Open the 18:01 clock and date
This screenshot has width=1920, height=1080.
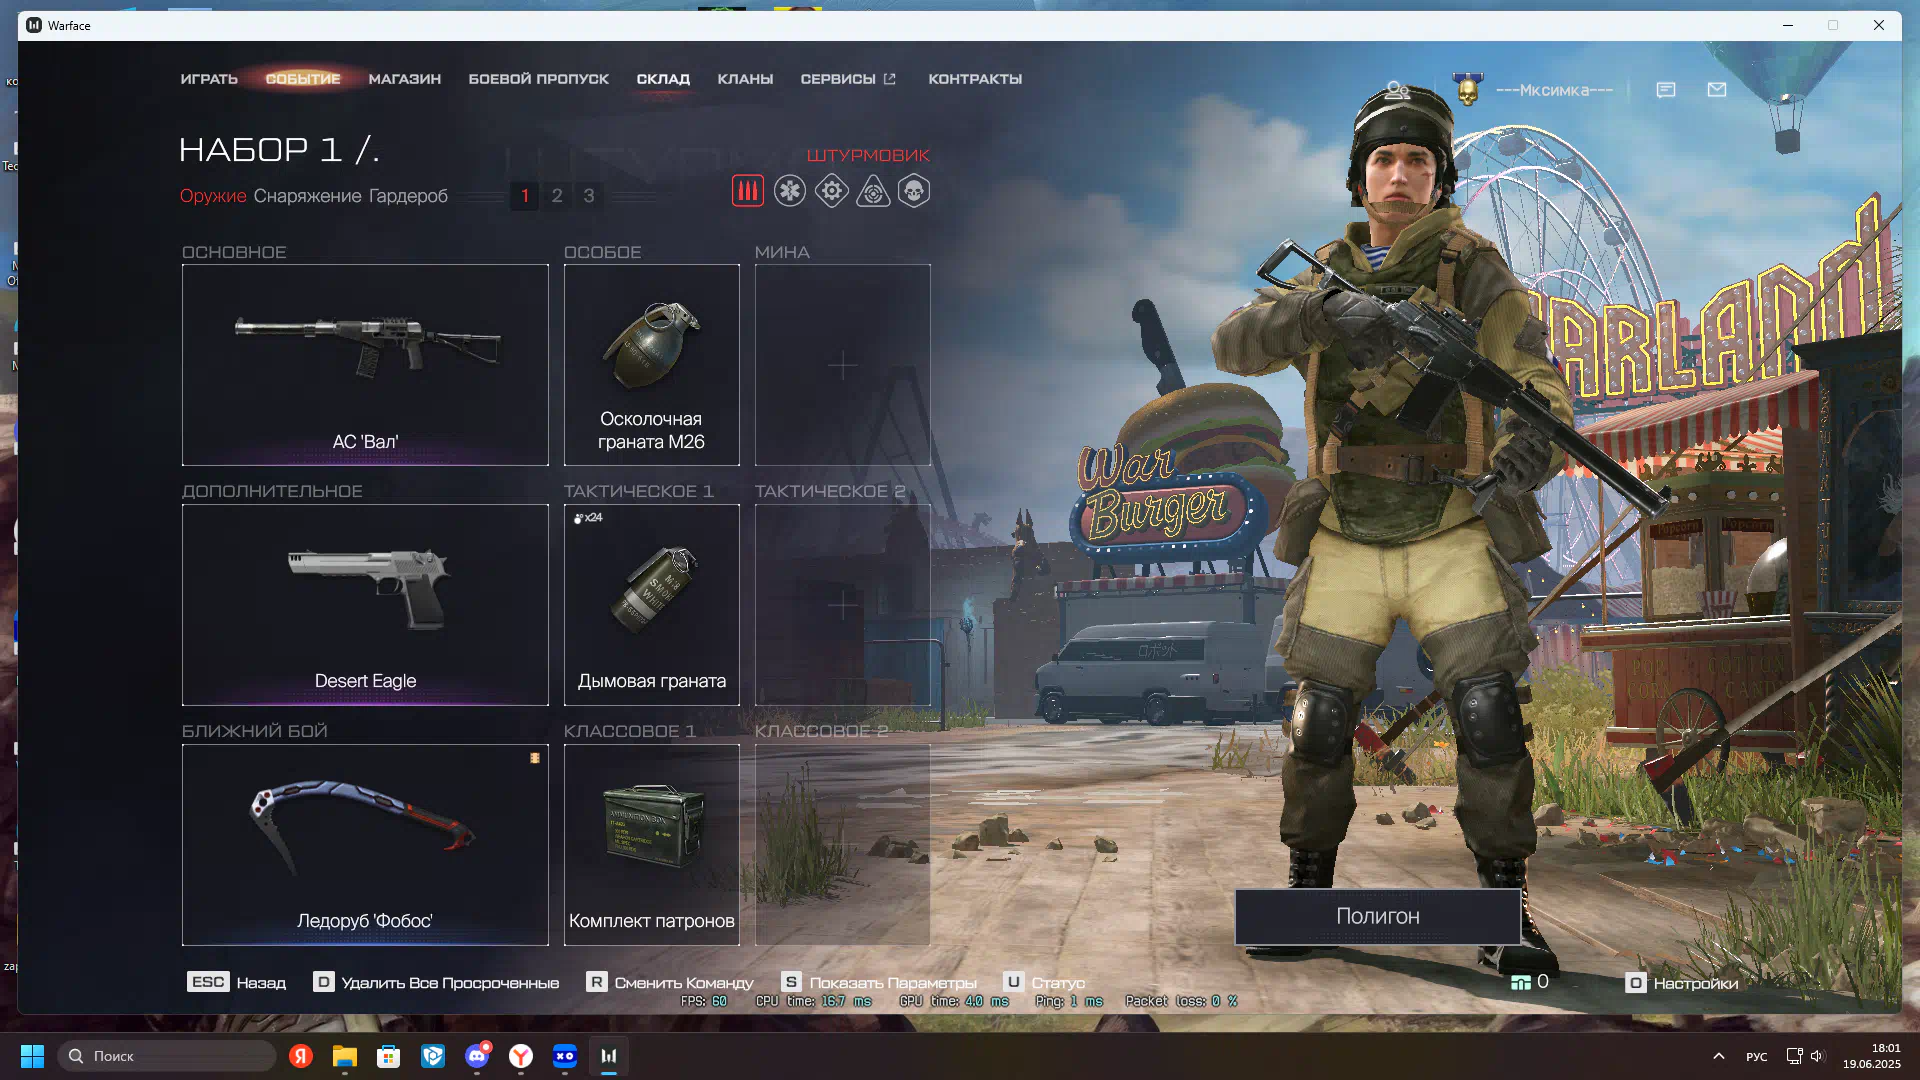pyautogui.click(x=1872, y=1056)
